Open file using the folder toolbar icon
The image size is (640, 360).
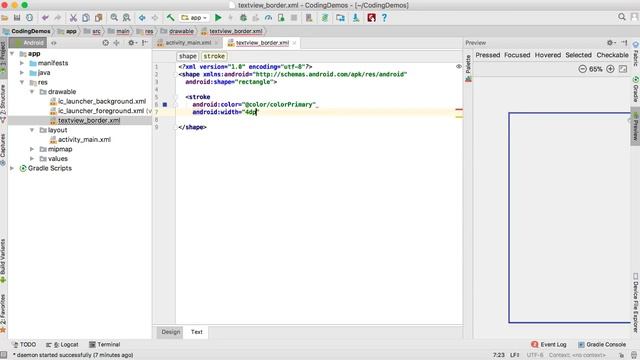click(x=4, y=18)
